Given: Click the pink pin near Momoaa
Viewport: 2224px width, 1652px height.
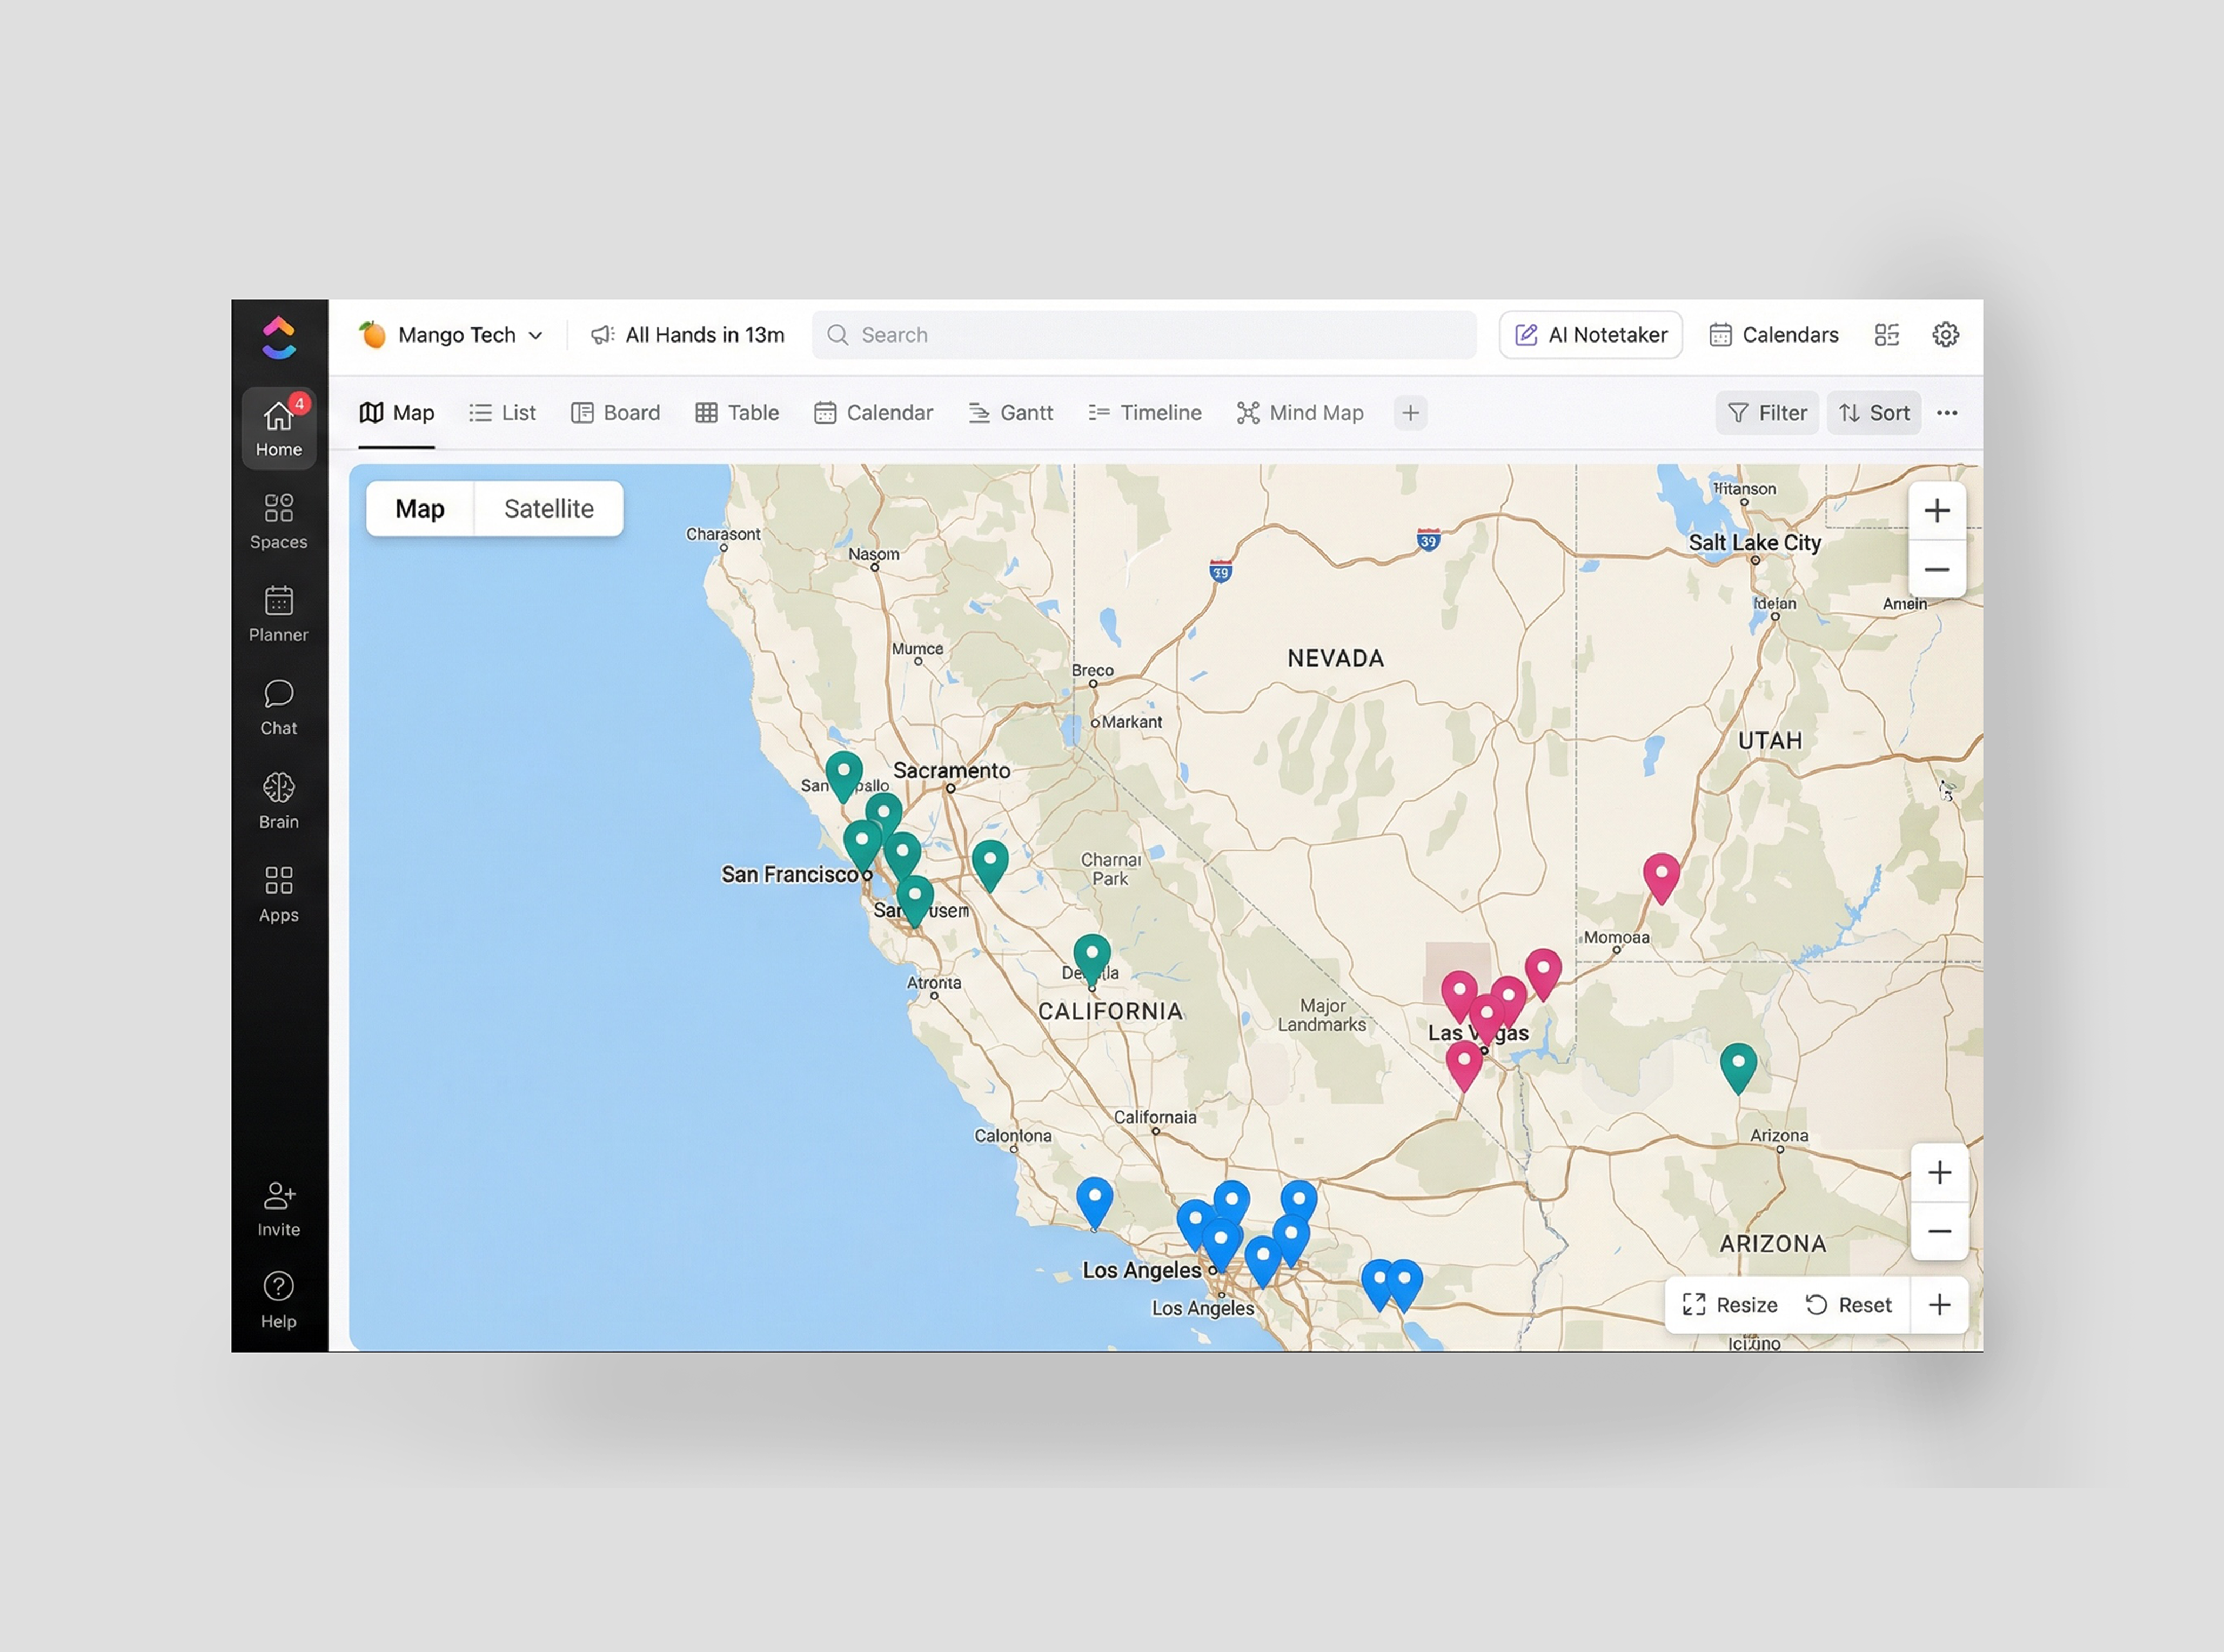Looking at the screenshot, I should 1661,875.
